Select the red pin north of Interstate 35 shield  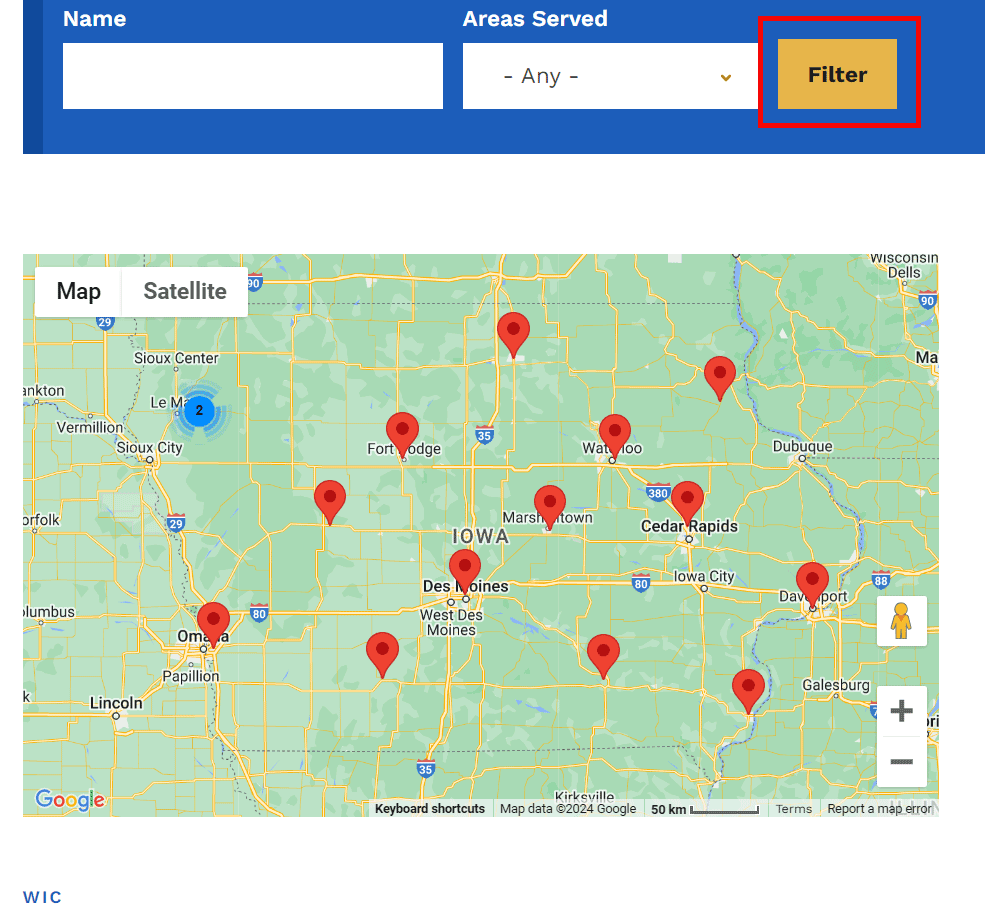tap(513, 335)
